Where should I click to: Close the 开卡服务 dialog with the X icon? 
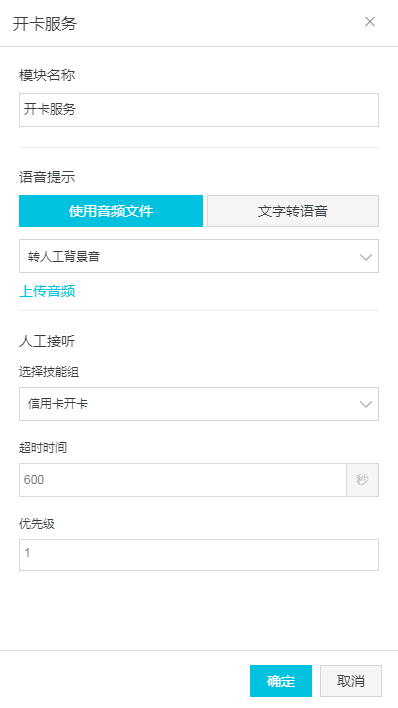click(370, 22)
